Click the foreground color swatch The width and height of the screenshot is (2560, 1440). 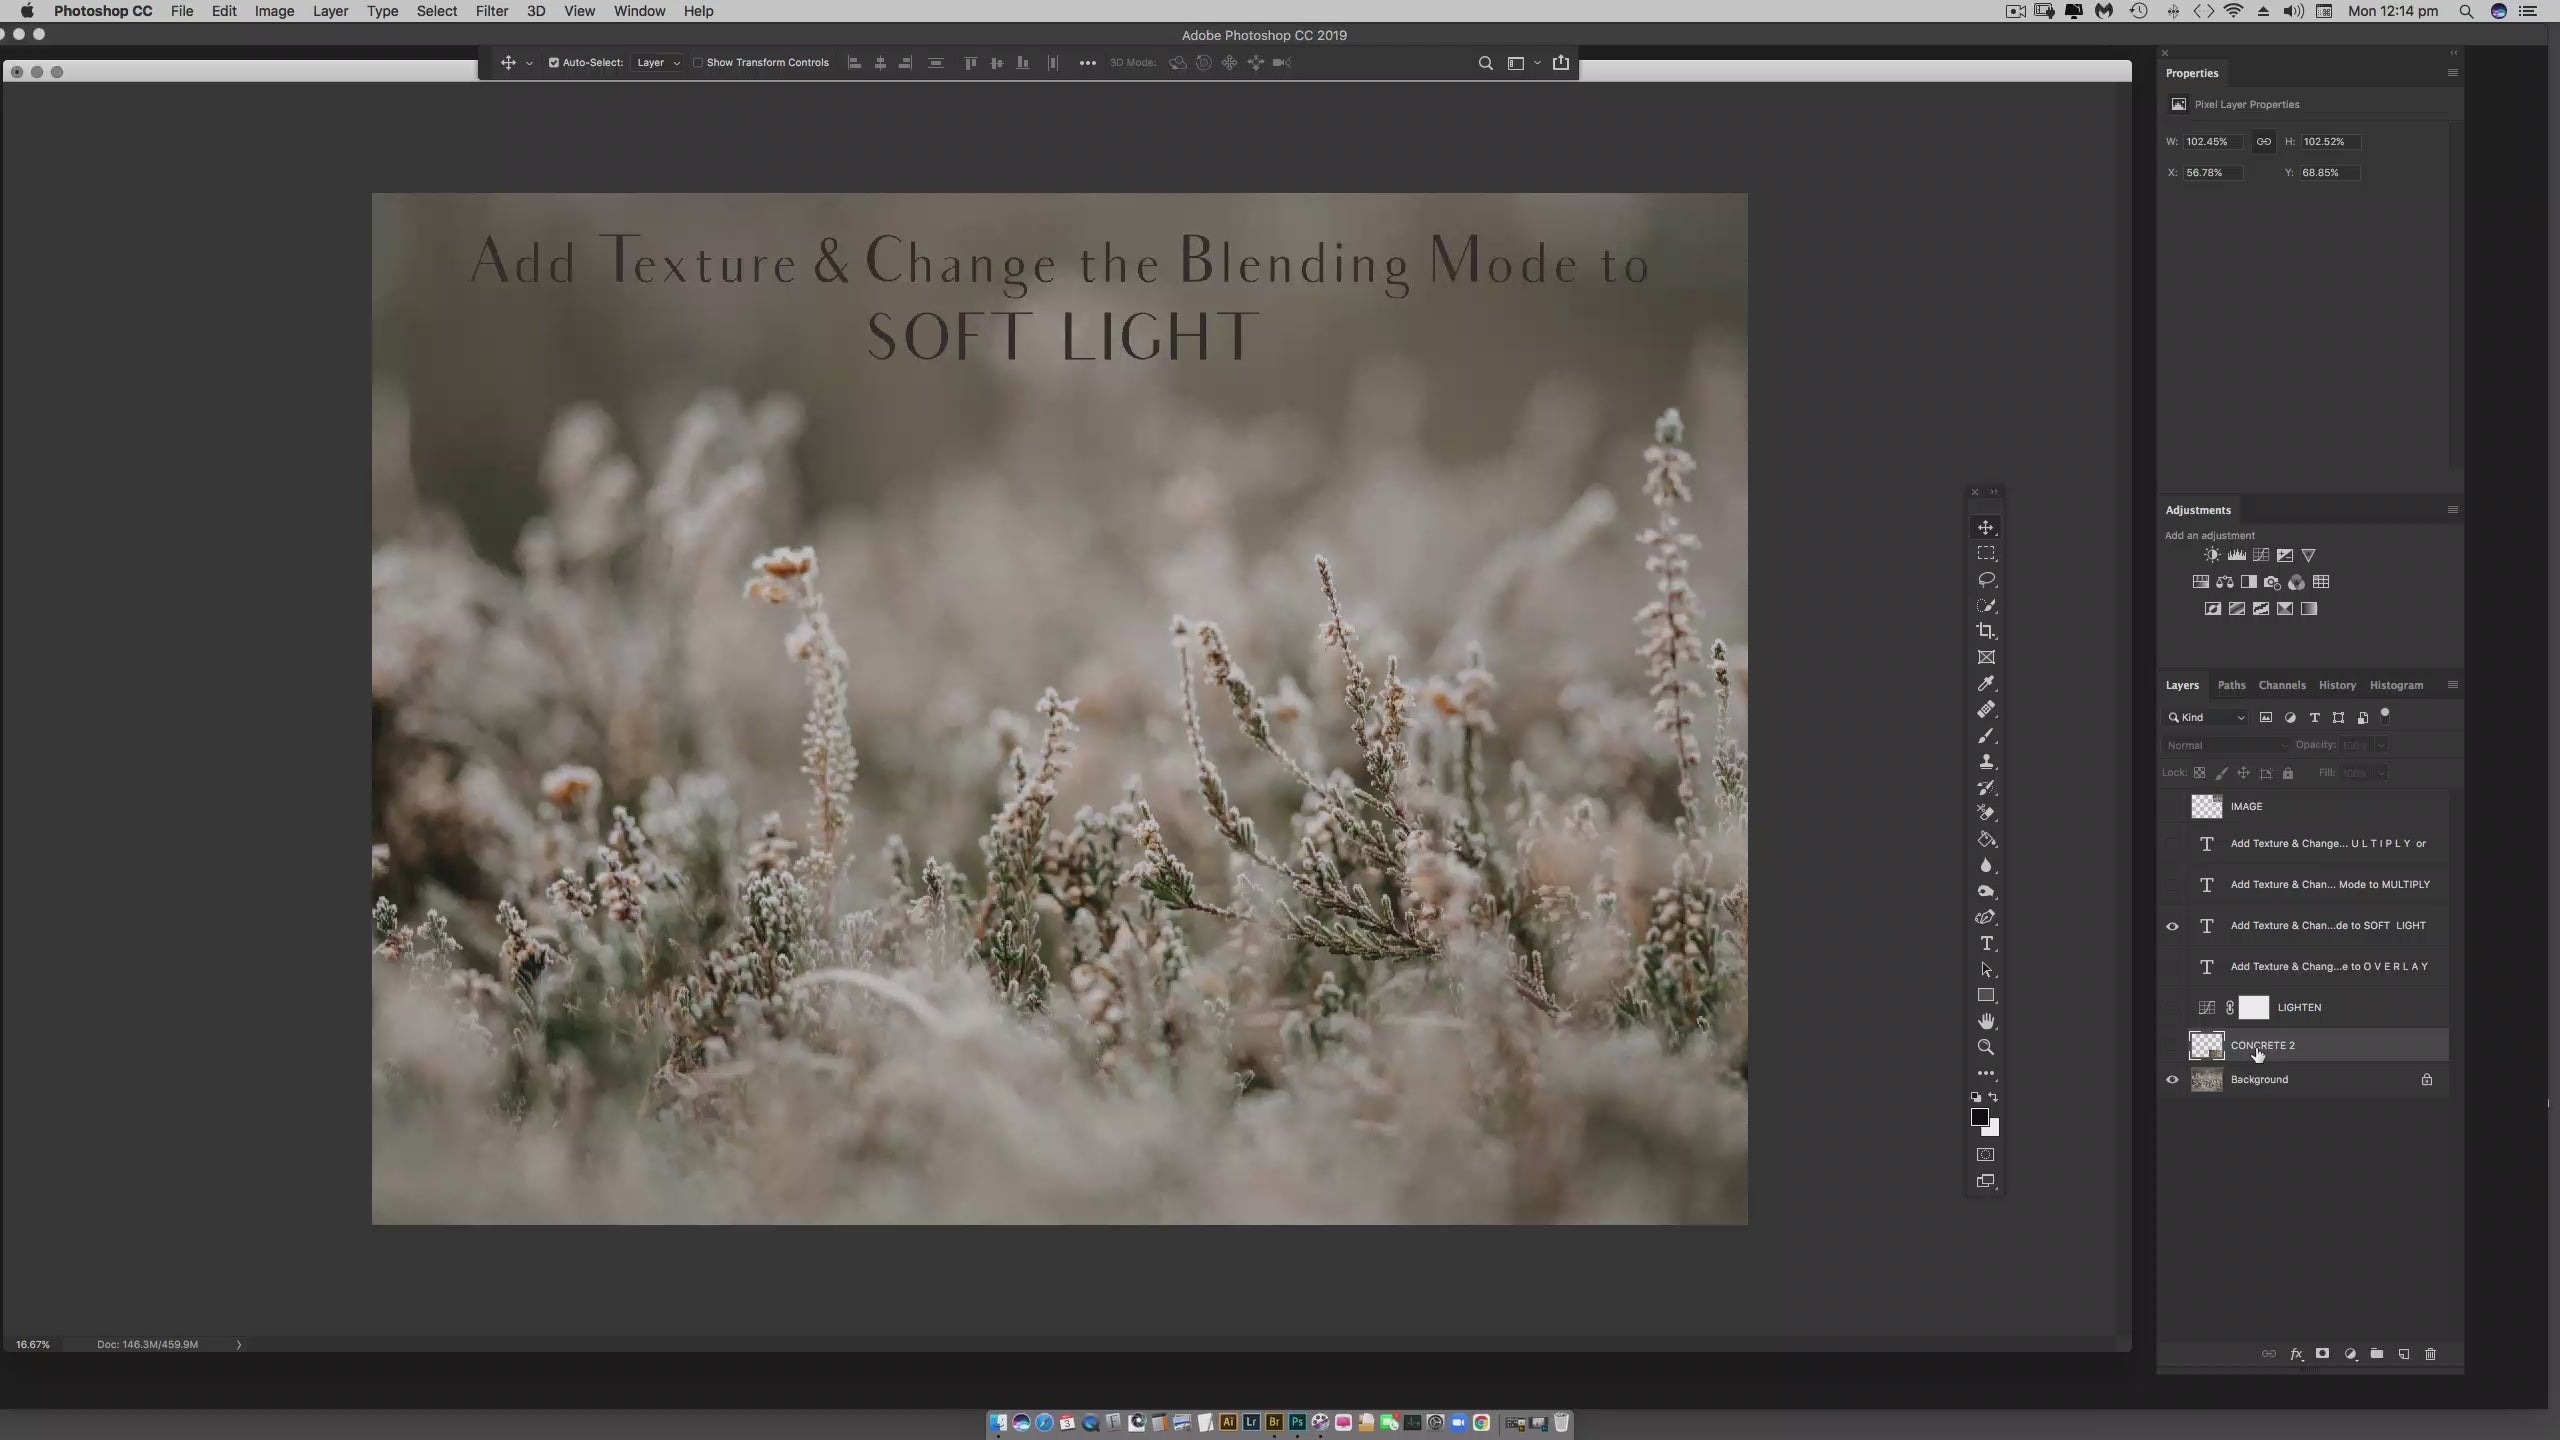(1979, 1117)
